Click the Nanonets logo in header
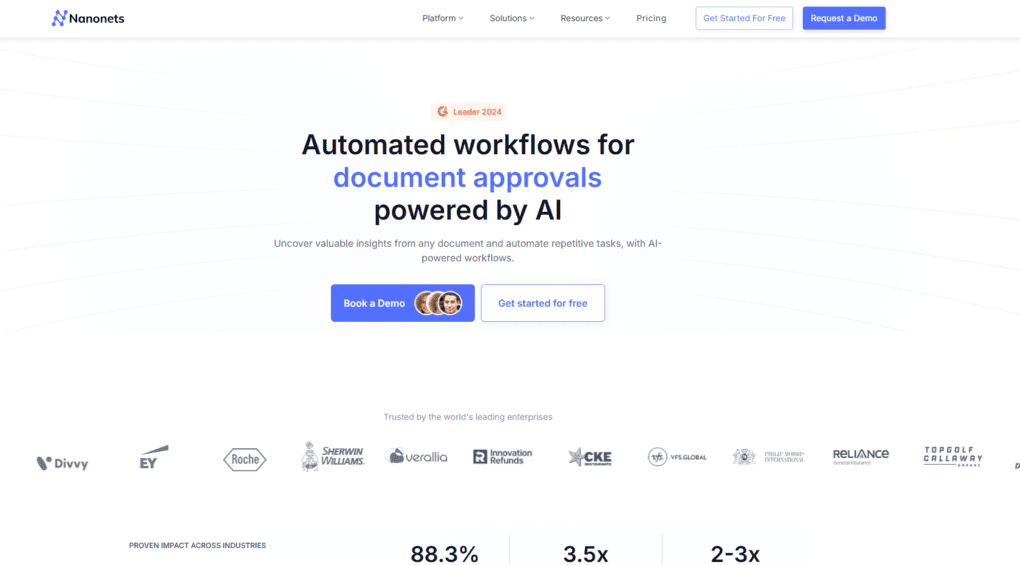Screen dimensions: 1020x565 point(88,18)
